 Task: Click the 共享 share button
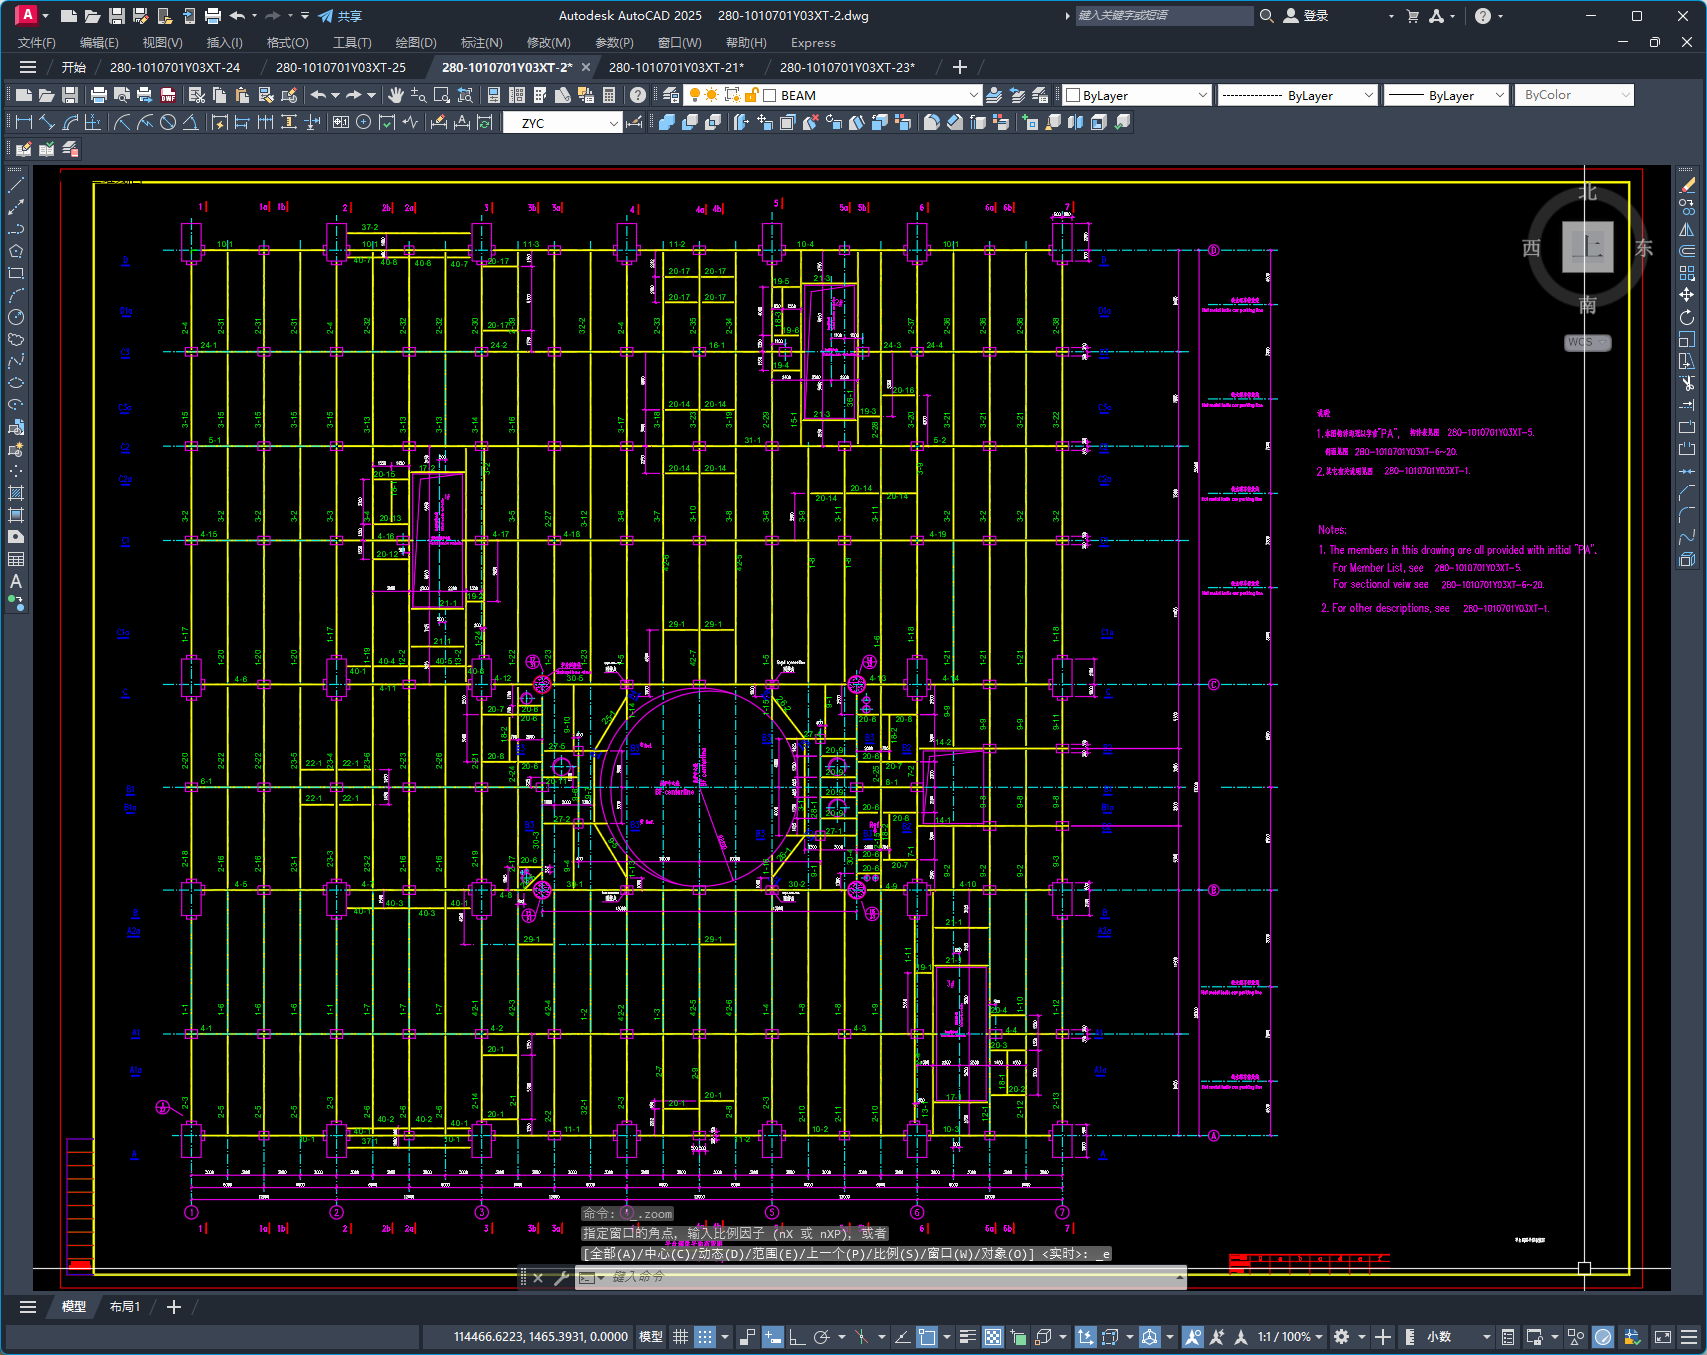pyautogui.click(x=340, y=16)
